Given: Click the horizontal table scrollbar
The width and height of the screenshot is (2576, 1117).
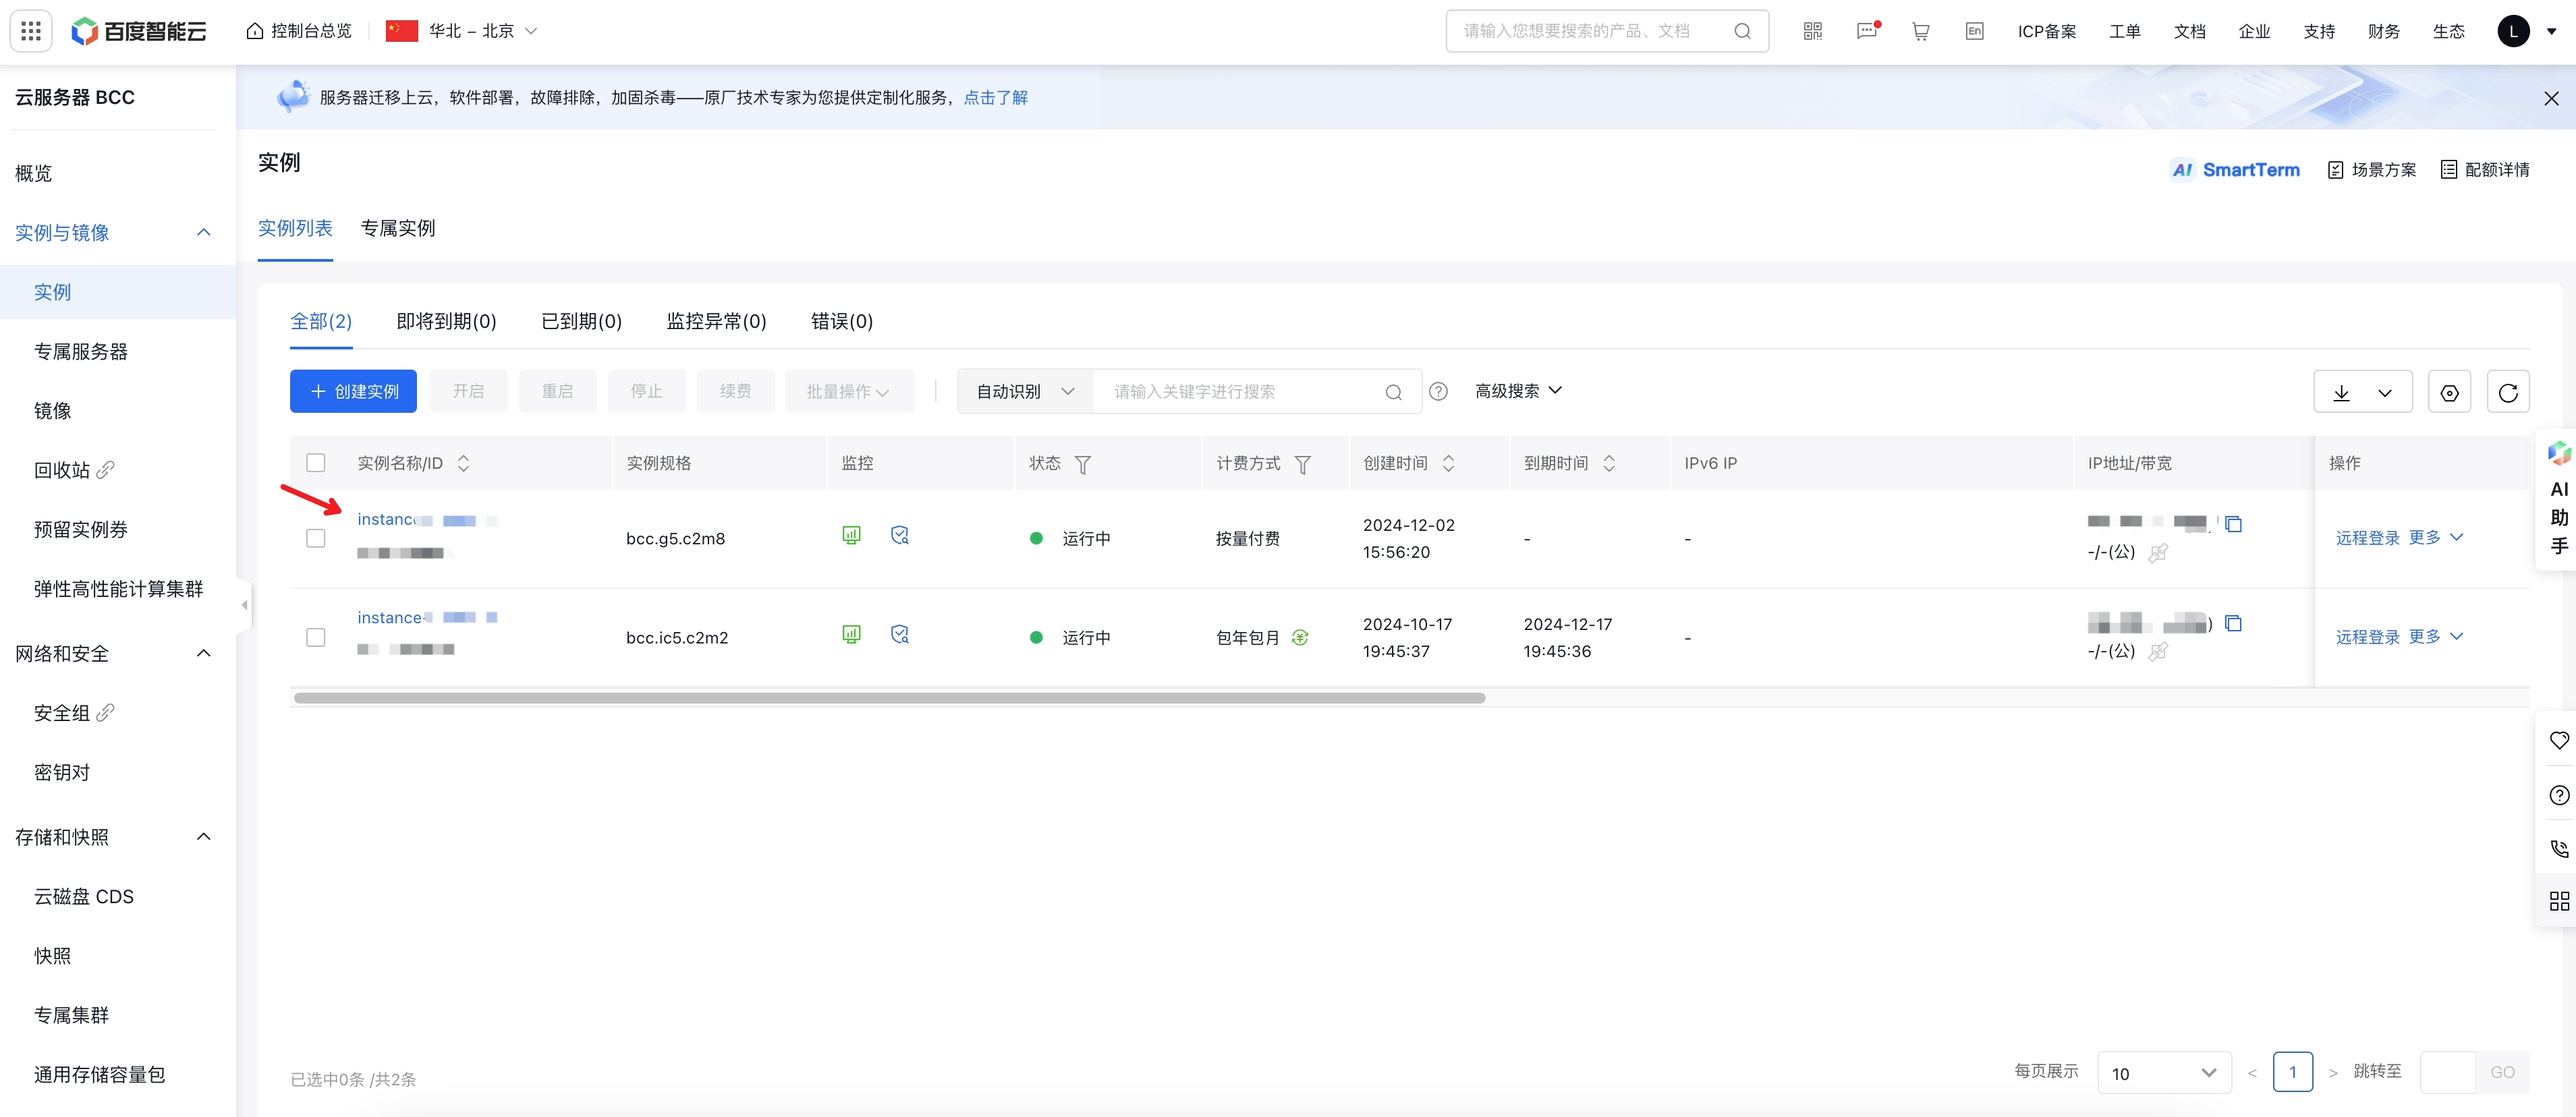Looking at the screenshot, I should coord(889,698).
